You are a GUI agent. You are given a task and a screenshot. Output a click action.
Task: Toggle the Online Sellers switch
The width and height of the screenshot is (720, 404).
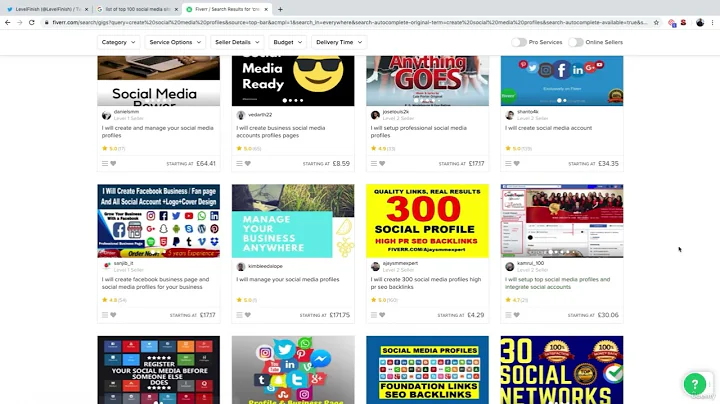[x=576, y=42]
